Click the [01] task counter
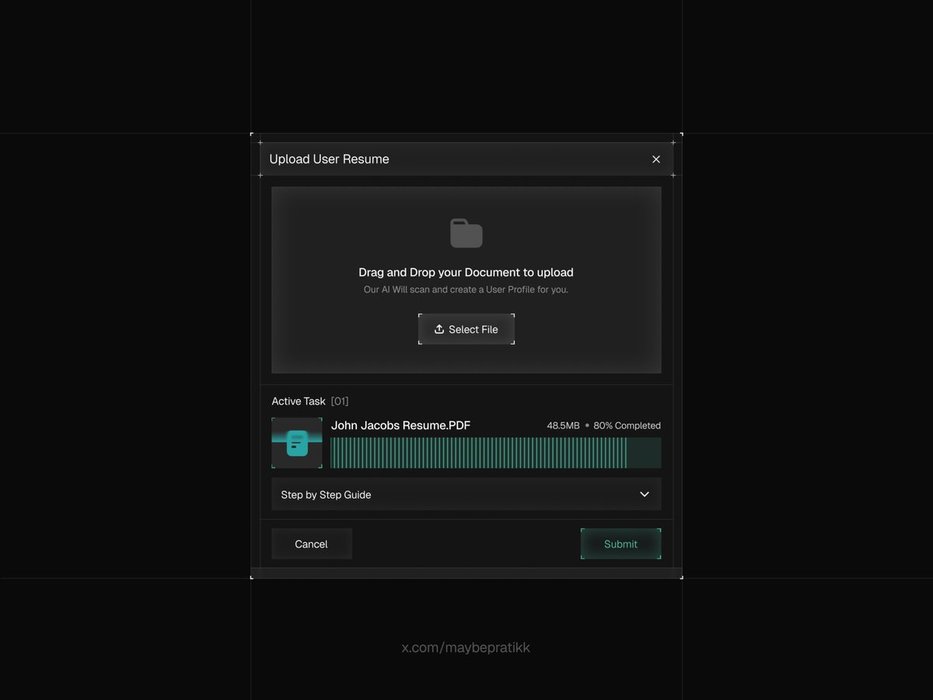933x700 pixels. [x=340, y=401]
